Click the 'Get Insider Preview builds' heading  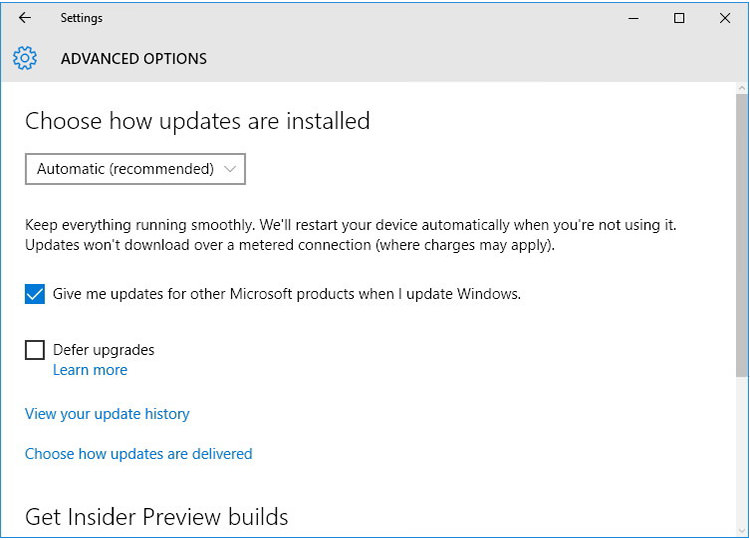[x=157, y=517]
